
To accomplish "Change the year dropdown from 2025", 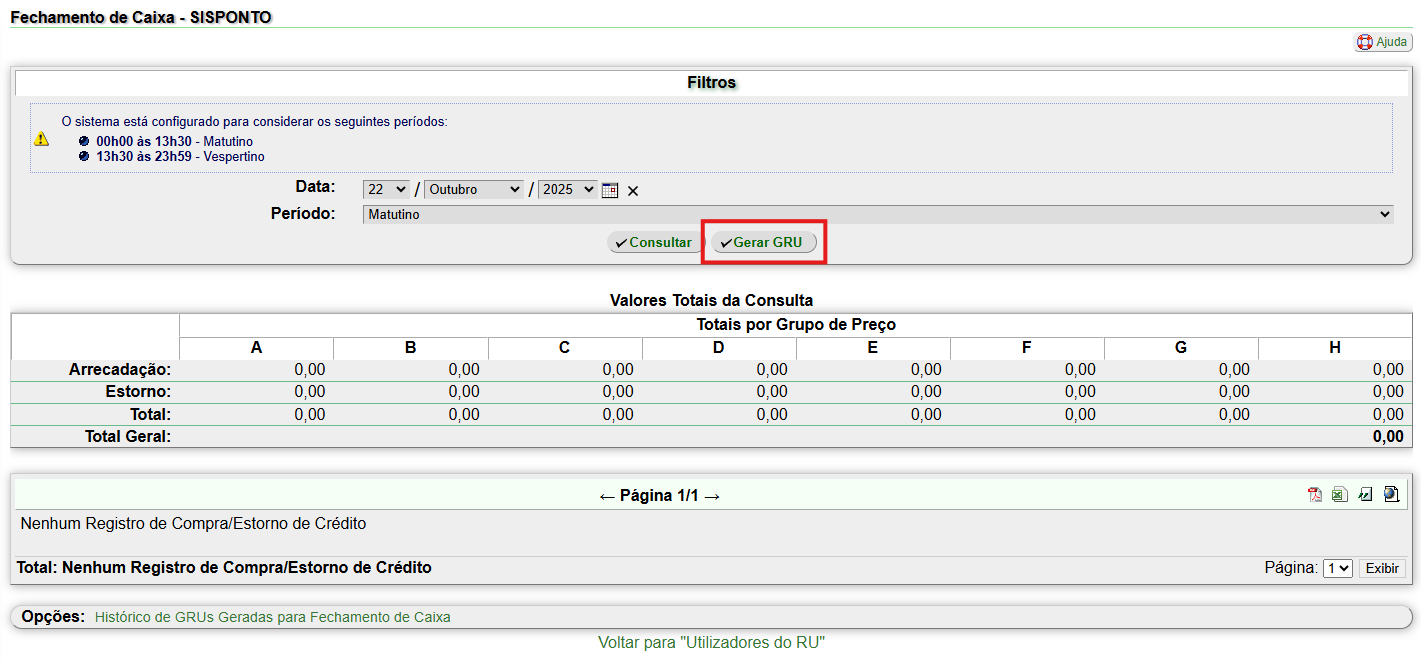I will [567, 189].
